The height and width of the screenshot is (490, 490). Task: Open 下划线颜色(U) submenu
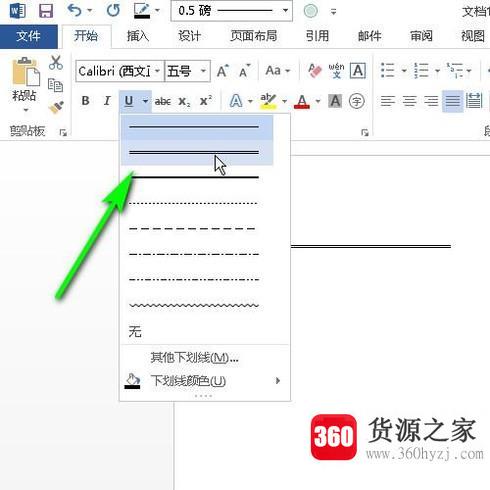pyautogui.click(x=205, y=381)
